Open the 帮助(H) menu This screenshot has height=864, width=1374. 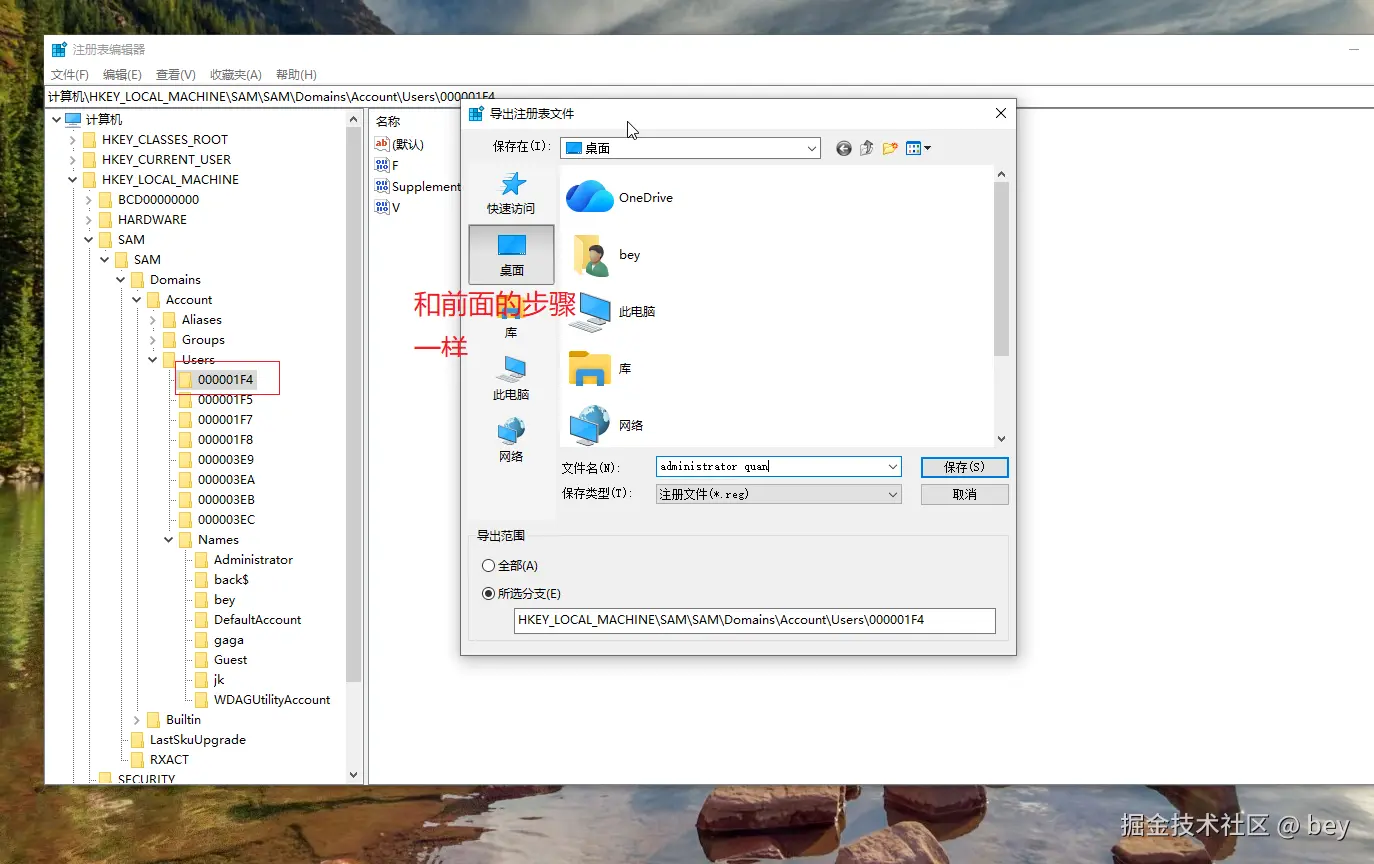click(x=296, y=75)
